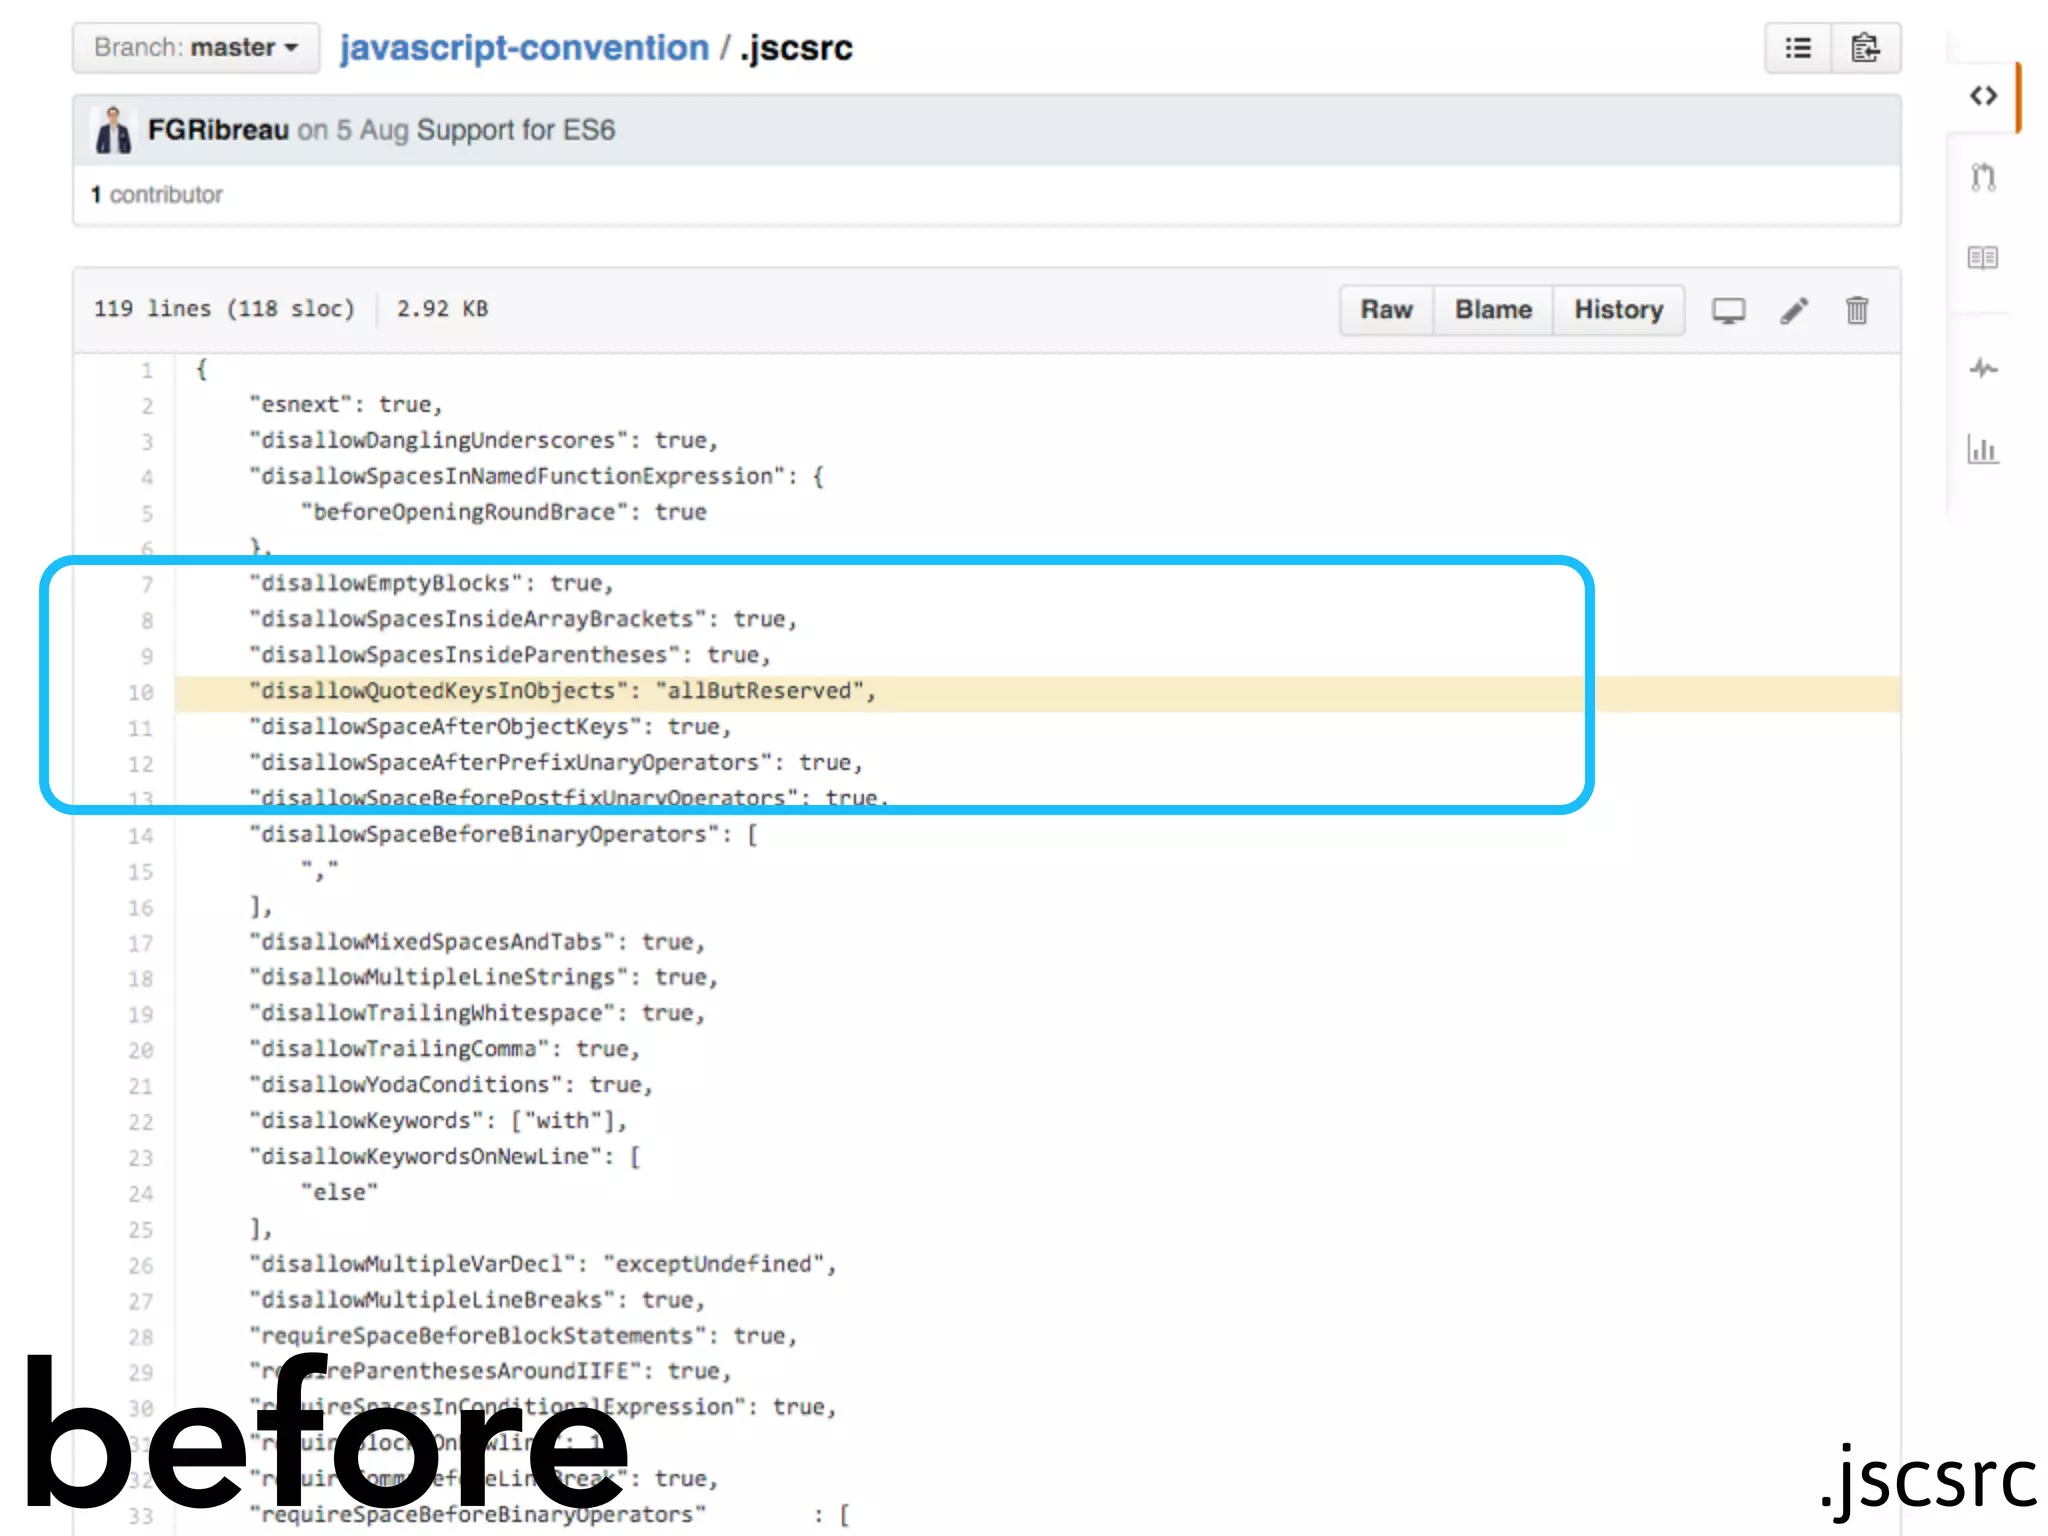Click the copy path clipboard icon
The width and height of the screenshot is (2048, 1536).
click(x=1865, y=48)
